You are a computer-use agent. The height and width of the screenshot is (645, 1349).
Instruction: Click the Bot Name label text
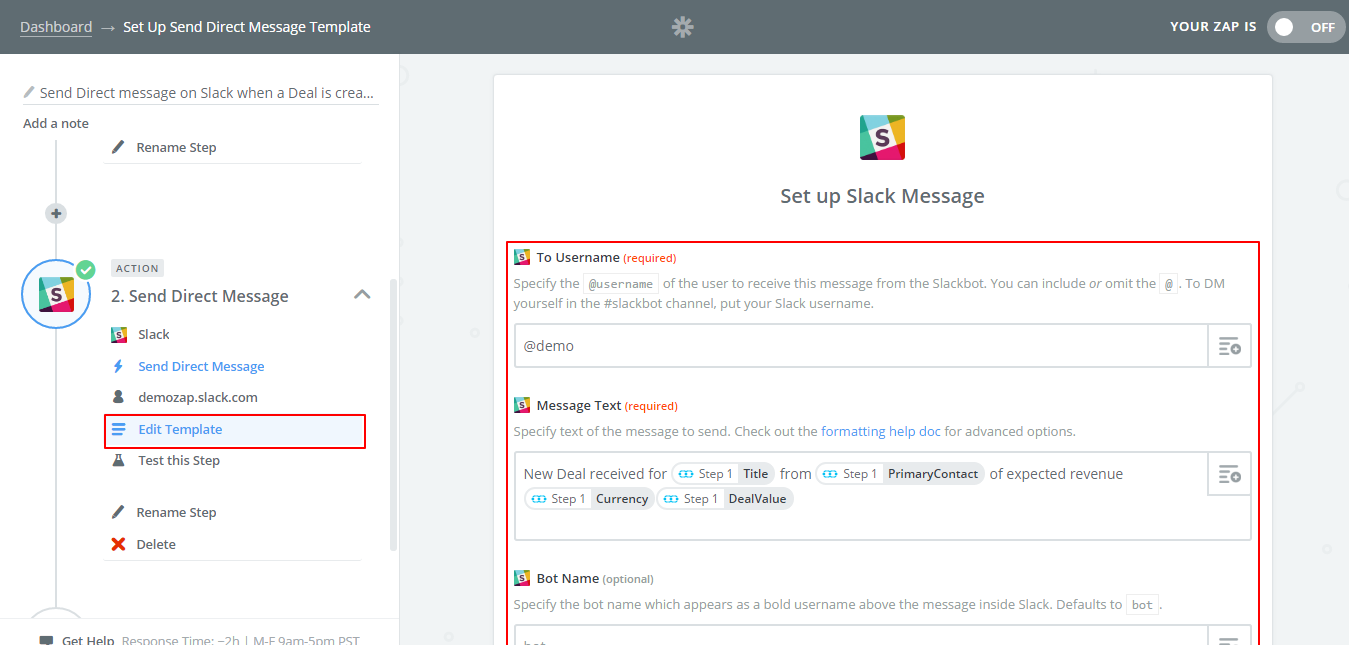[x=567, y=579]
